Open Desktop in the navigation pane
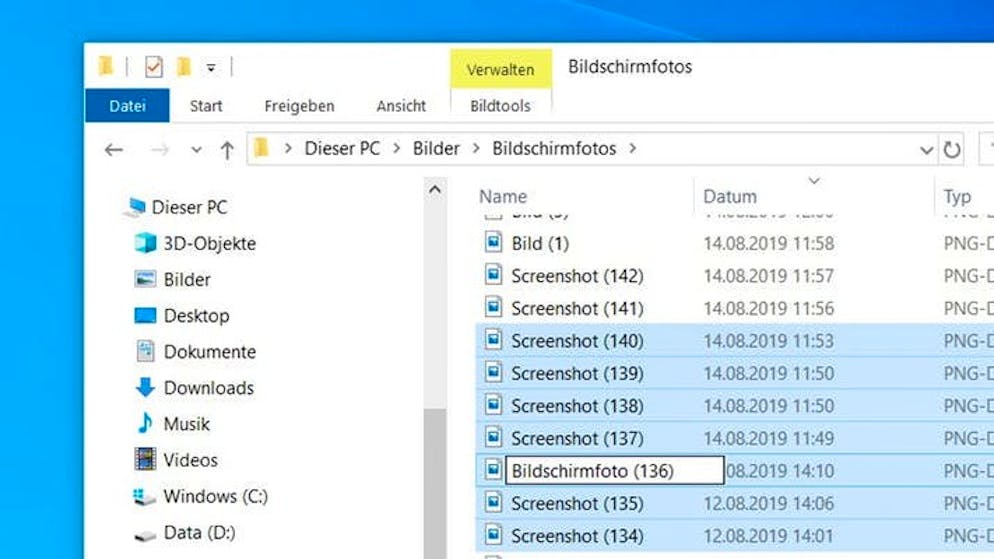The width and height of the screenshot is (994, 559). point(197,316)
